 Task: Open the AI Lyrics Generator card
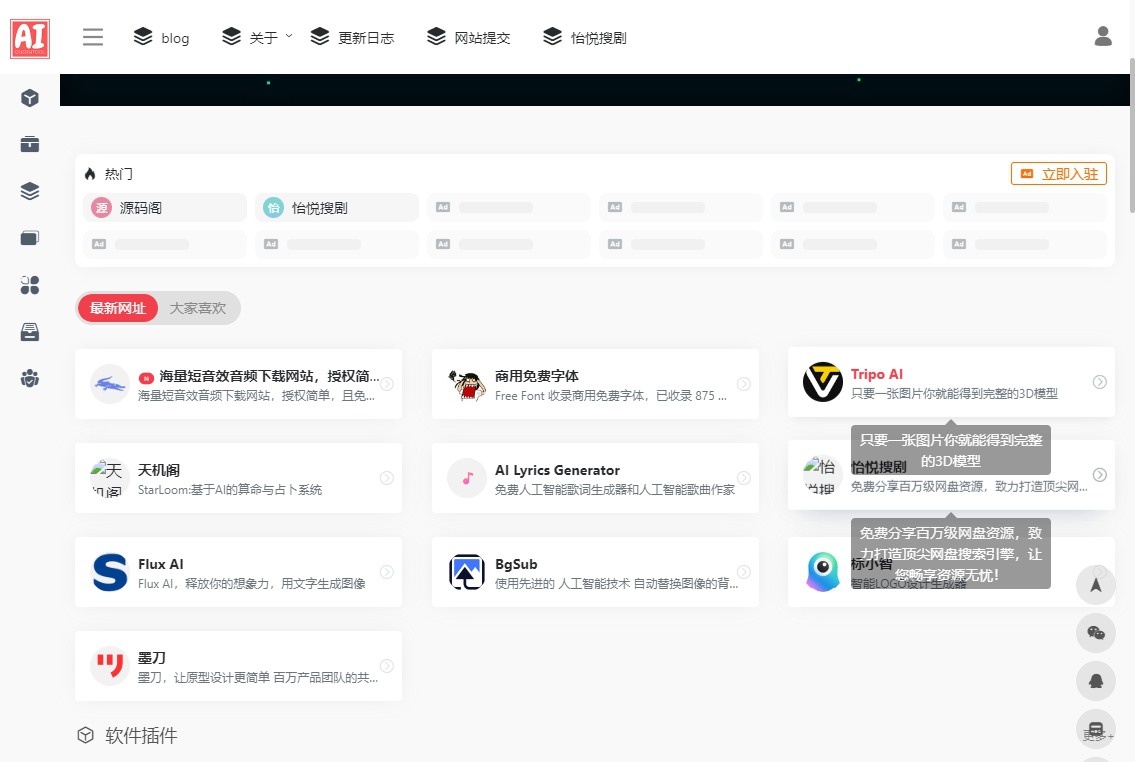[x=595, y=478]
